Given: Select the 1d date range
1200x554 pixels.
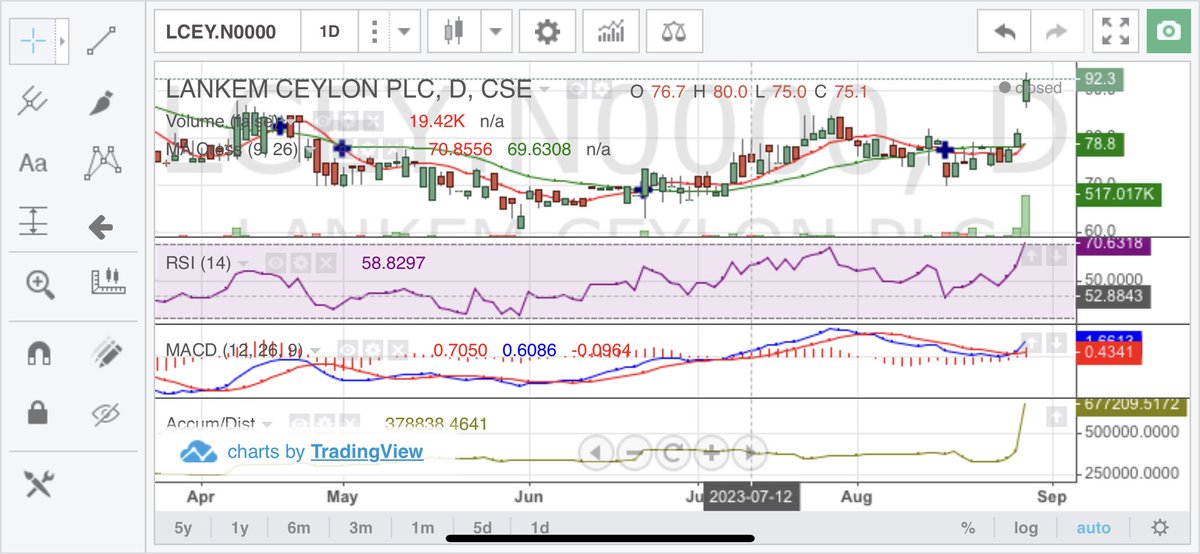Looking at the screenshot, I should click(540, 528).
